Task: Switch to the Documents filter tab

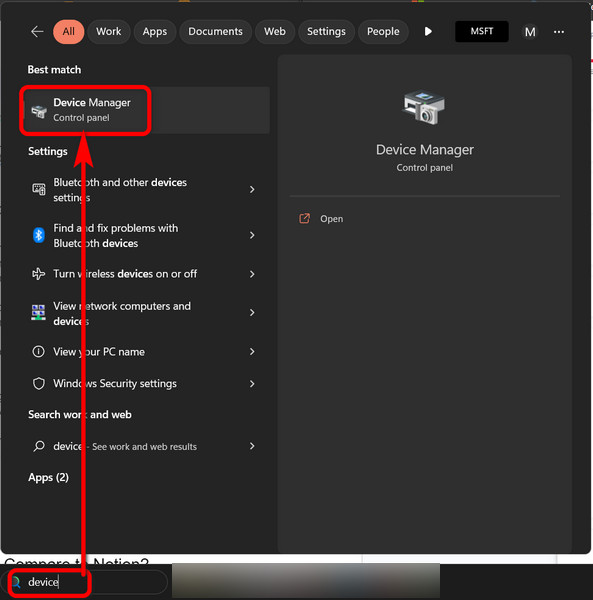Action: [x=215, y=32]
